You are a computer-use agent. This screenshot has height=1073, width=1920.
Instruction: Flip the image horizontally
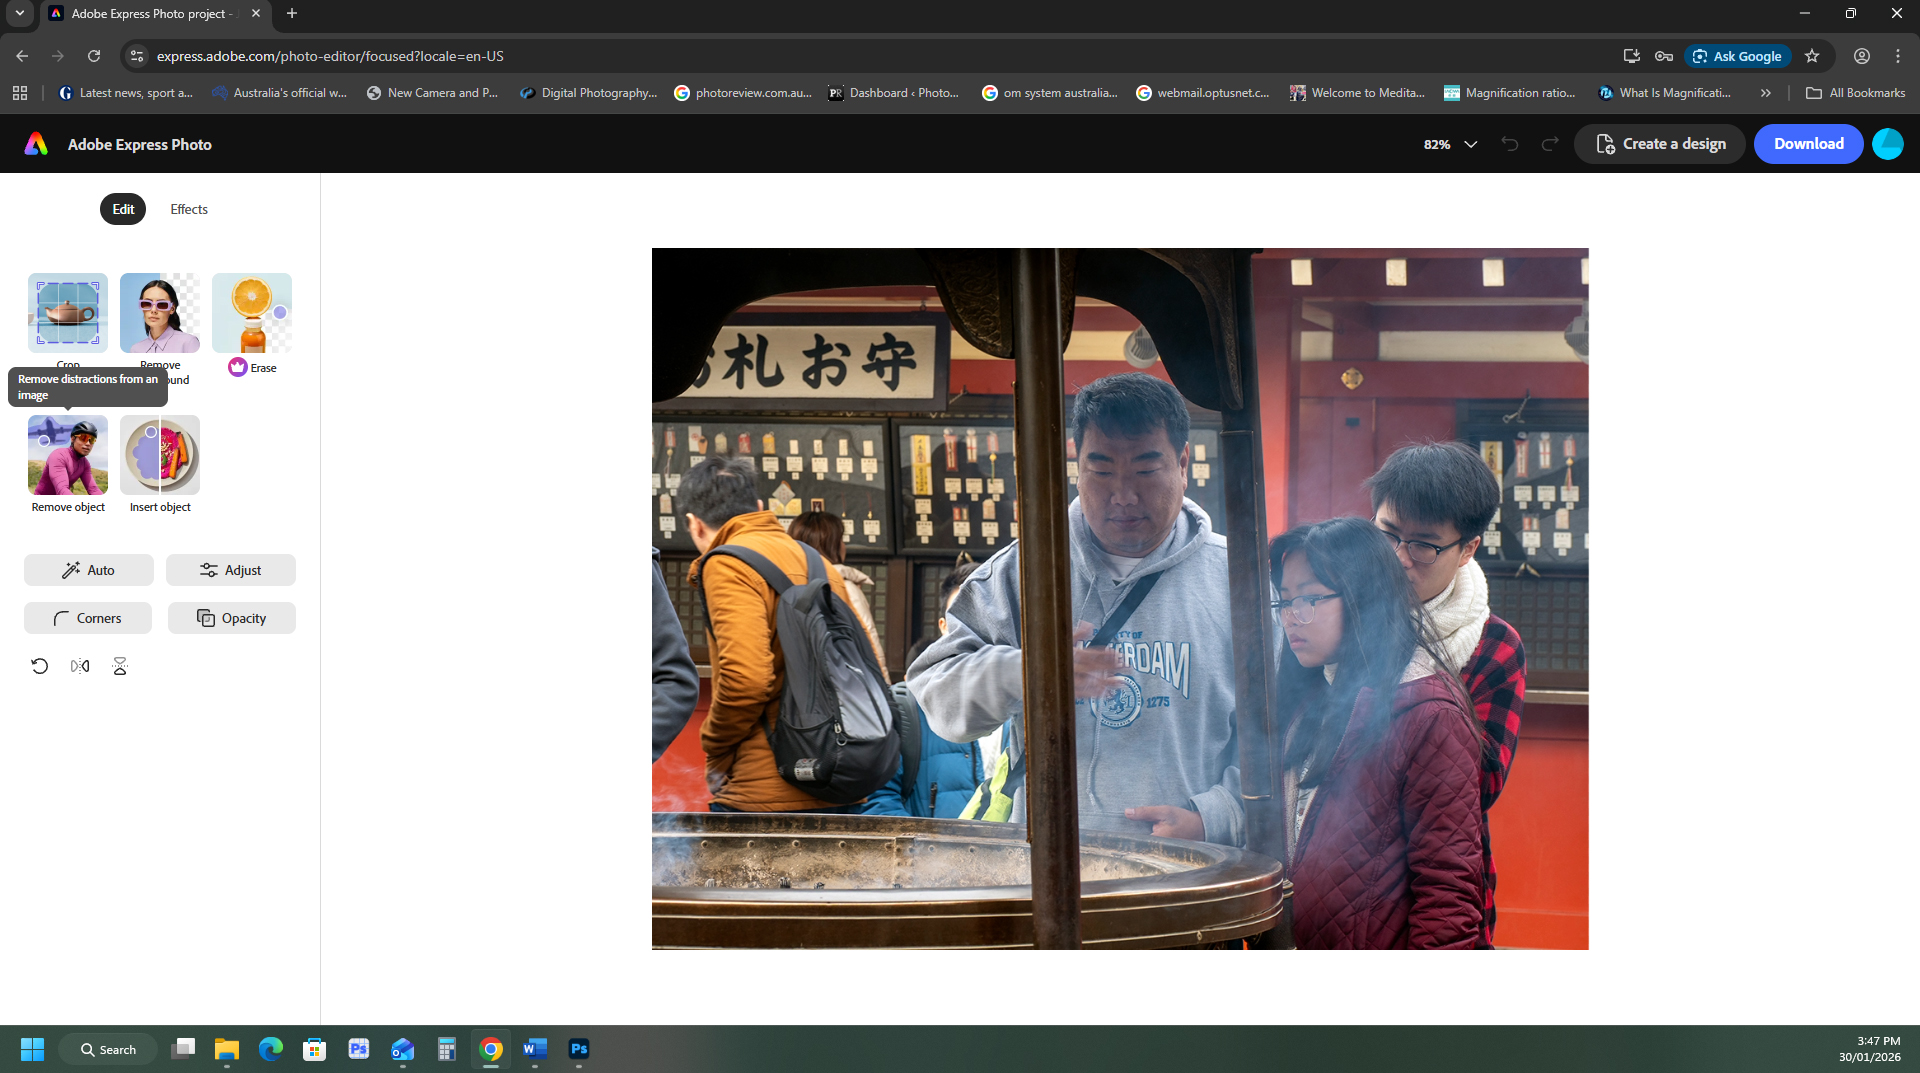[x=80, y=666]
